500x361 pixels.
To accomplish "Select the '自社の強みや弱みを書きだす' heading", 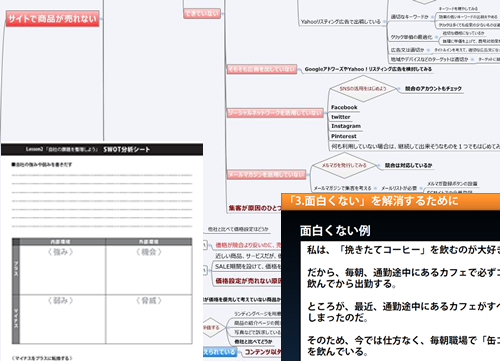I will pos(42,164).
